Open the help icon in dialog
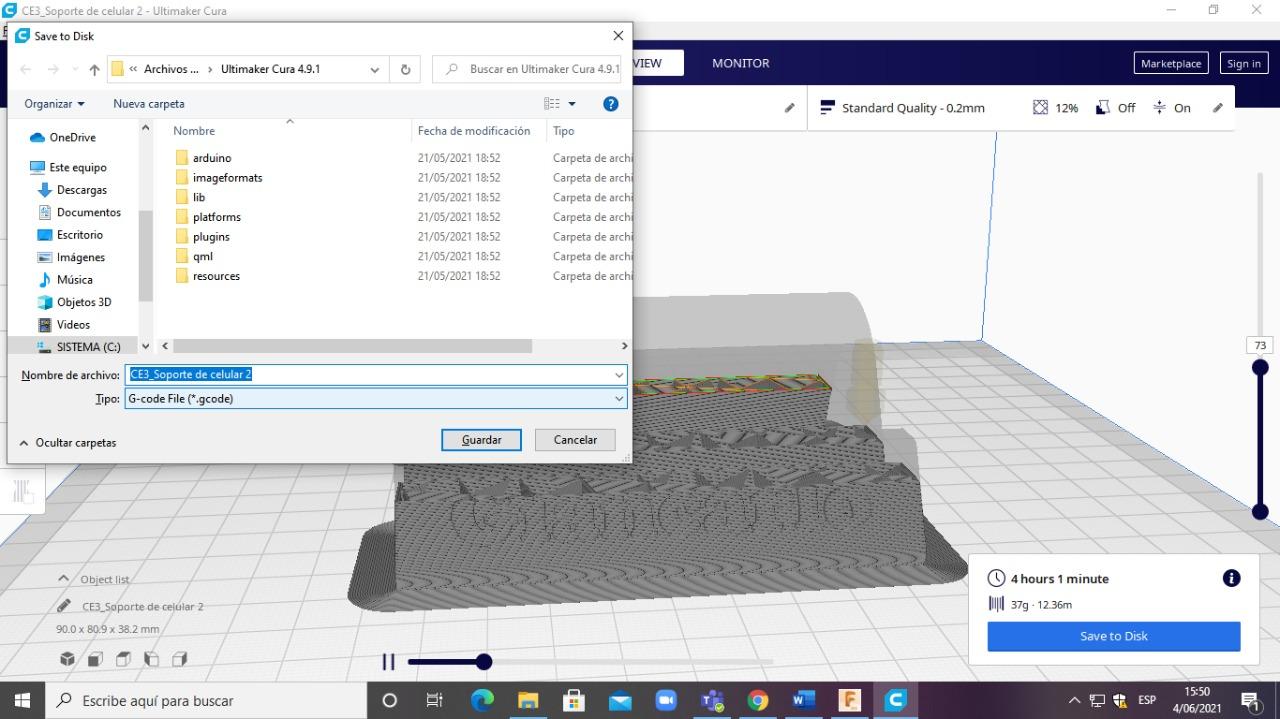The image size is (1280, 719). tap(611, 104)
